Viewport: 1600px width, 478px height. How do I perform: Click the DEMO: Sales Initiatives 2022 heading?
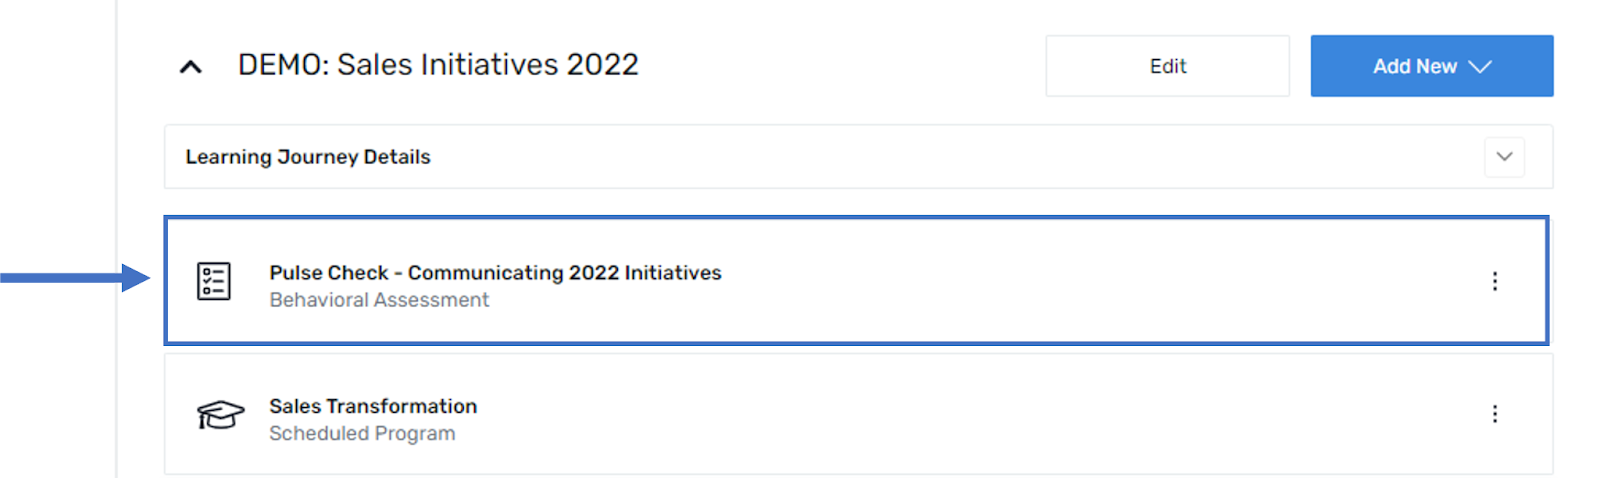(x=438, y=65)
